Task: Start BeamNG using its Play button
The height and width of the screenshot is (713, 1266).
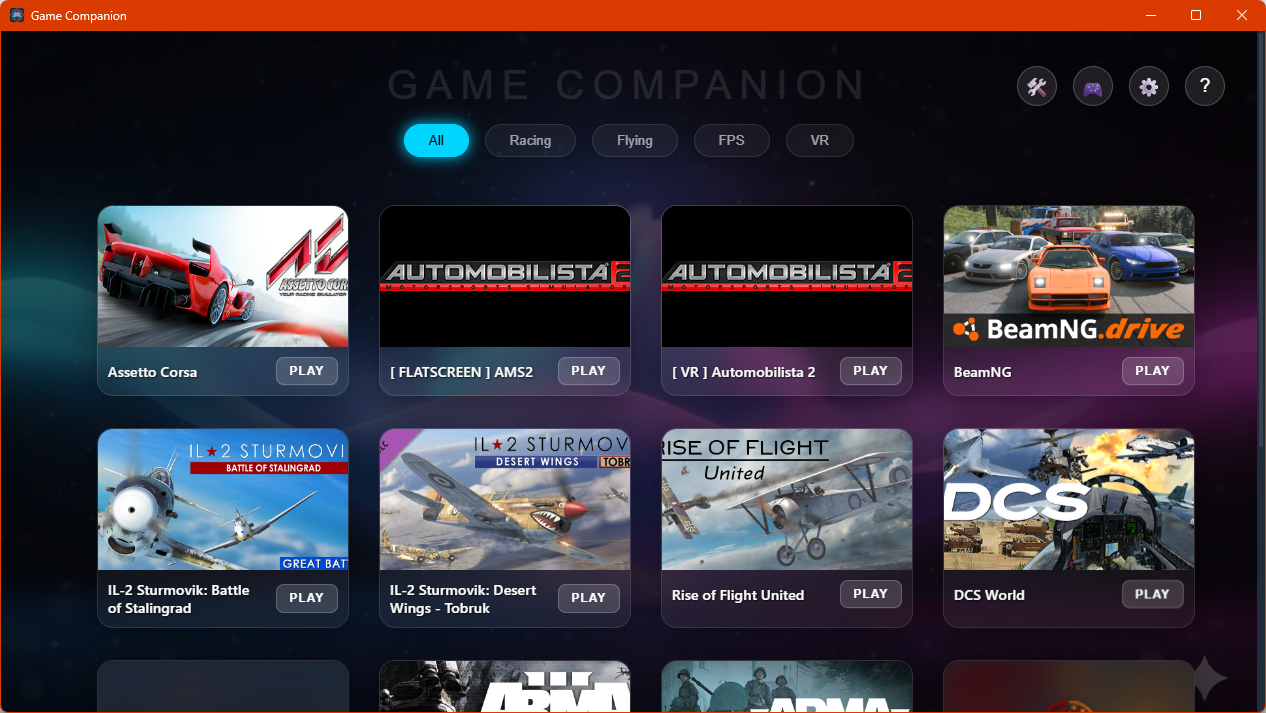Action: [x=1152, y=371]
